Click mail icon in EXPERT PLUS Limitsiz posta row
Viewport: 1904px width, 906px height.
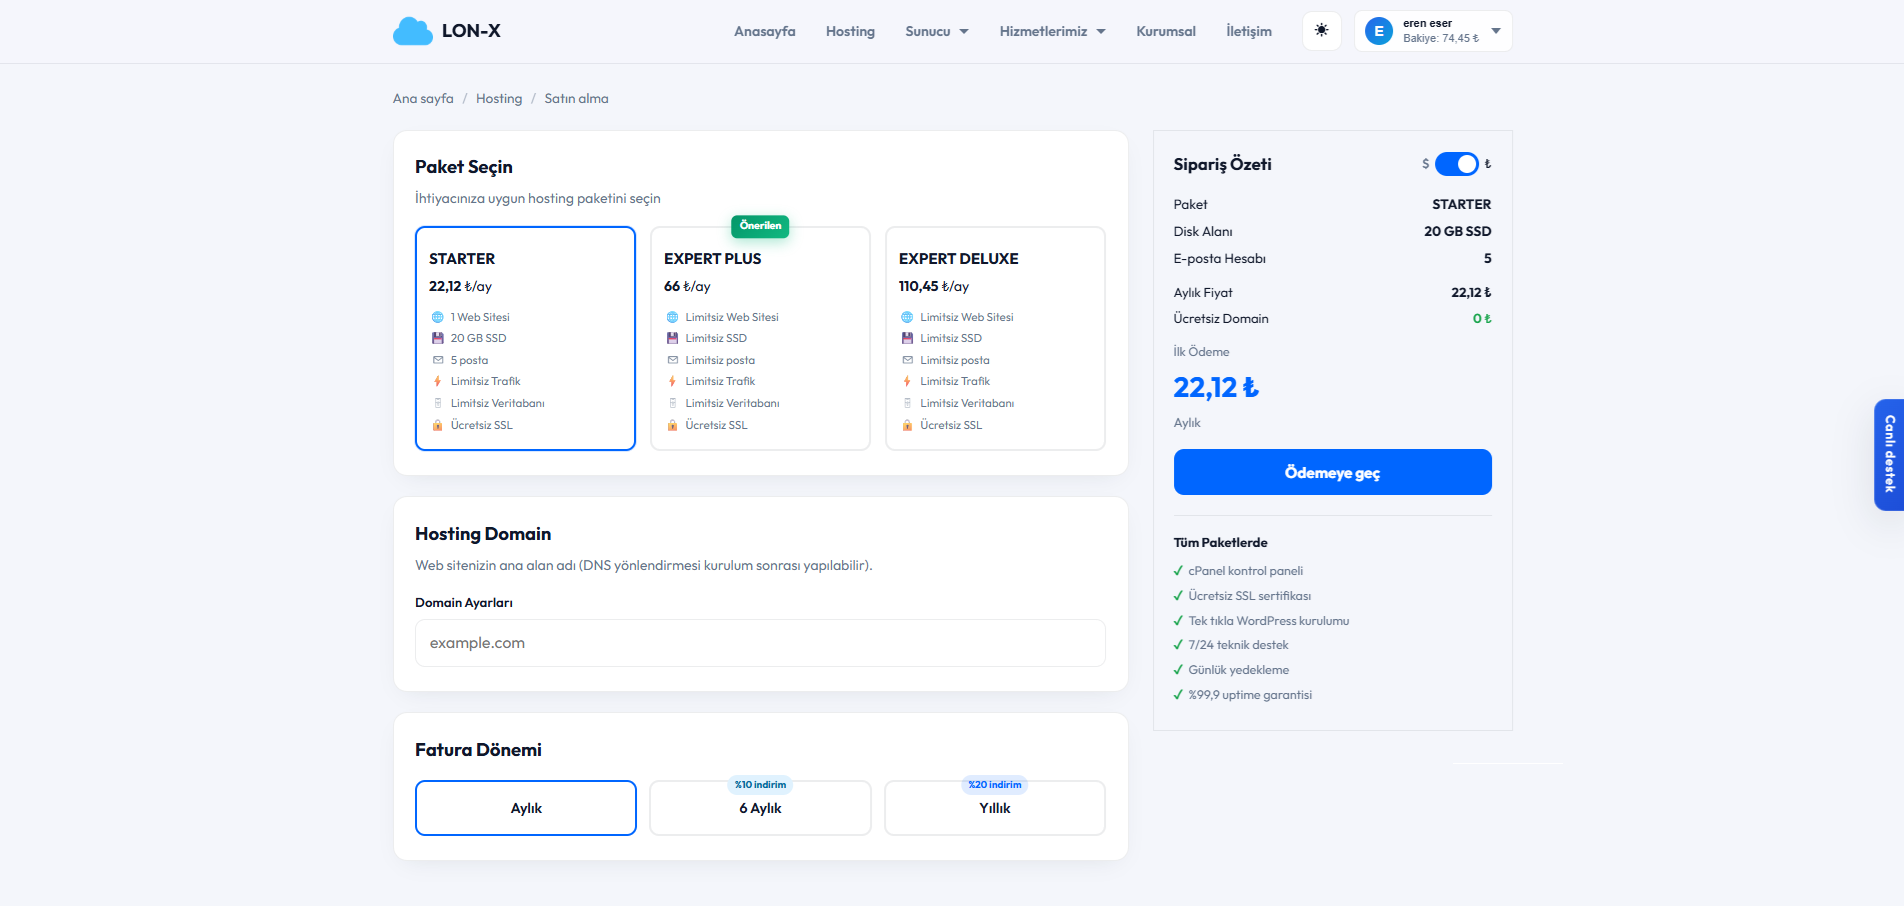(672, 360)
